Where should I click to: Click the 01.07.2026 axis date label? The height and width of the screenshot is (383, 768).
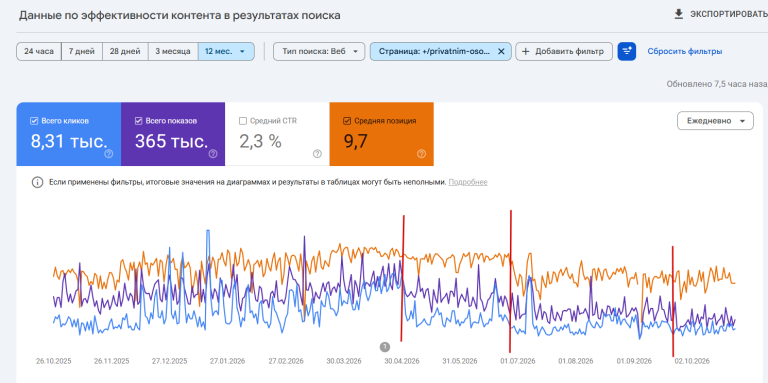pyautogui.click(x=518, y=361)
